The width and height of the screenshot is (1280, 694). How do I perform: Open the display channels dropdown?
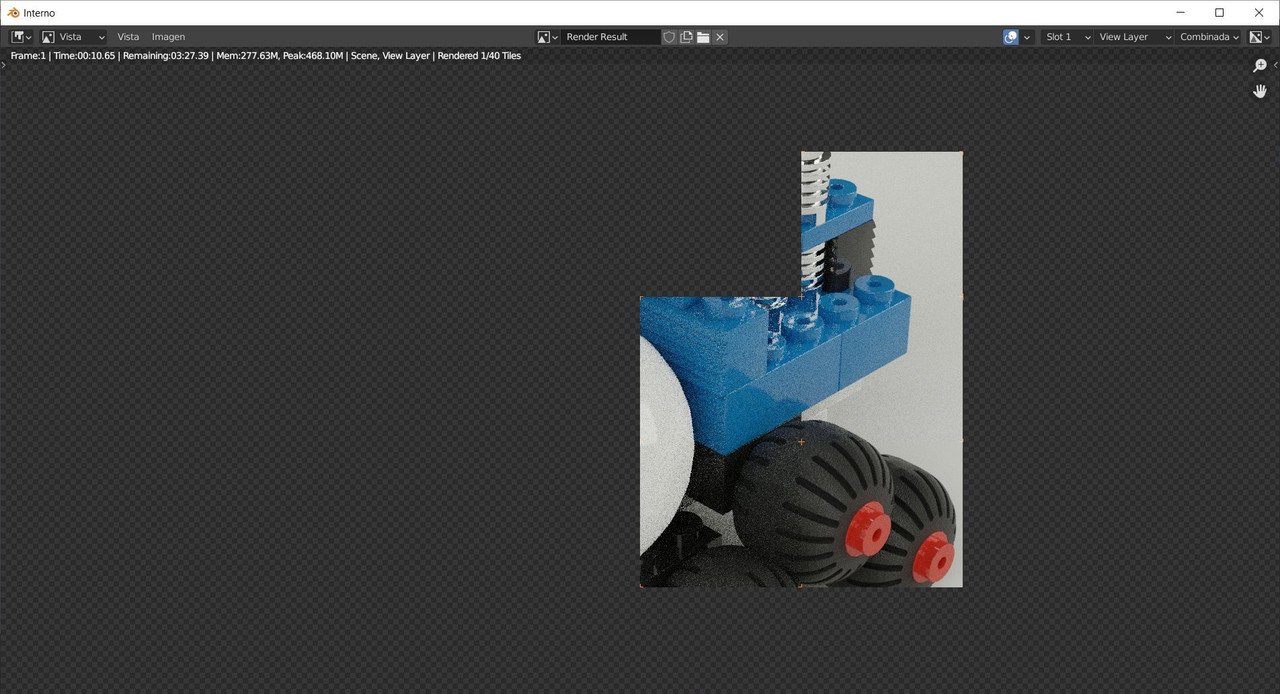(x=1259, y=37)
